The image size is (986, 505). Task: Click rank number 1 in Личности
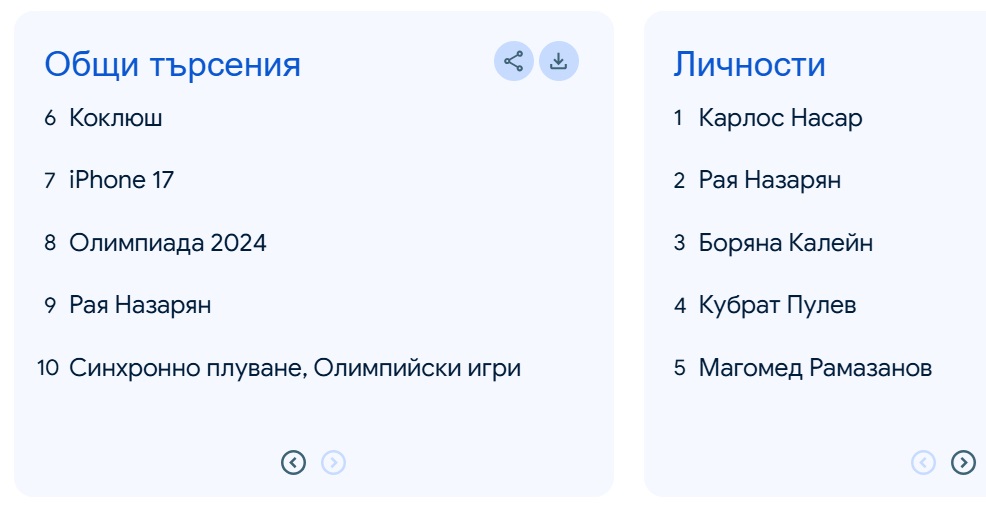pos(678,118)
